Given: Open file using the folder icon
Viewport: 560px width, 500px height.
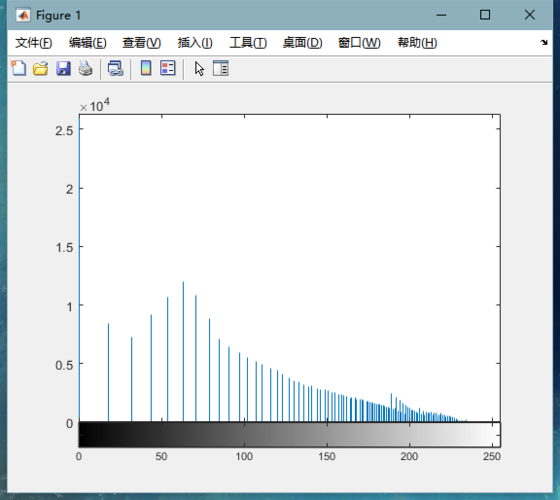Looking at the screenshot, I should coord(41,68).
